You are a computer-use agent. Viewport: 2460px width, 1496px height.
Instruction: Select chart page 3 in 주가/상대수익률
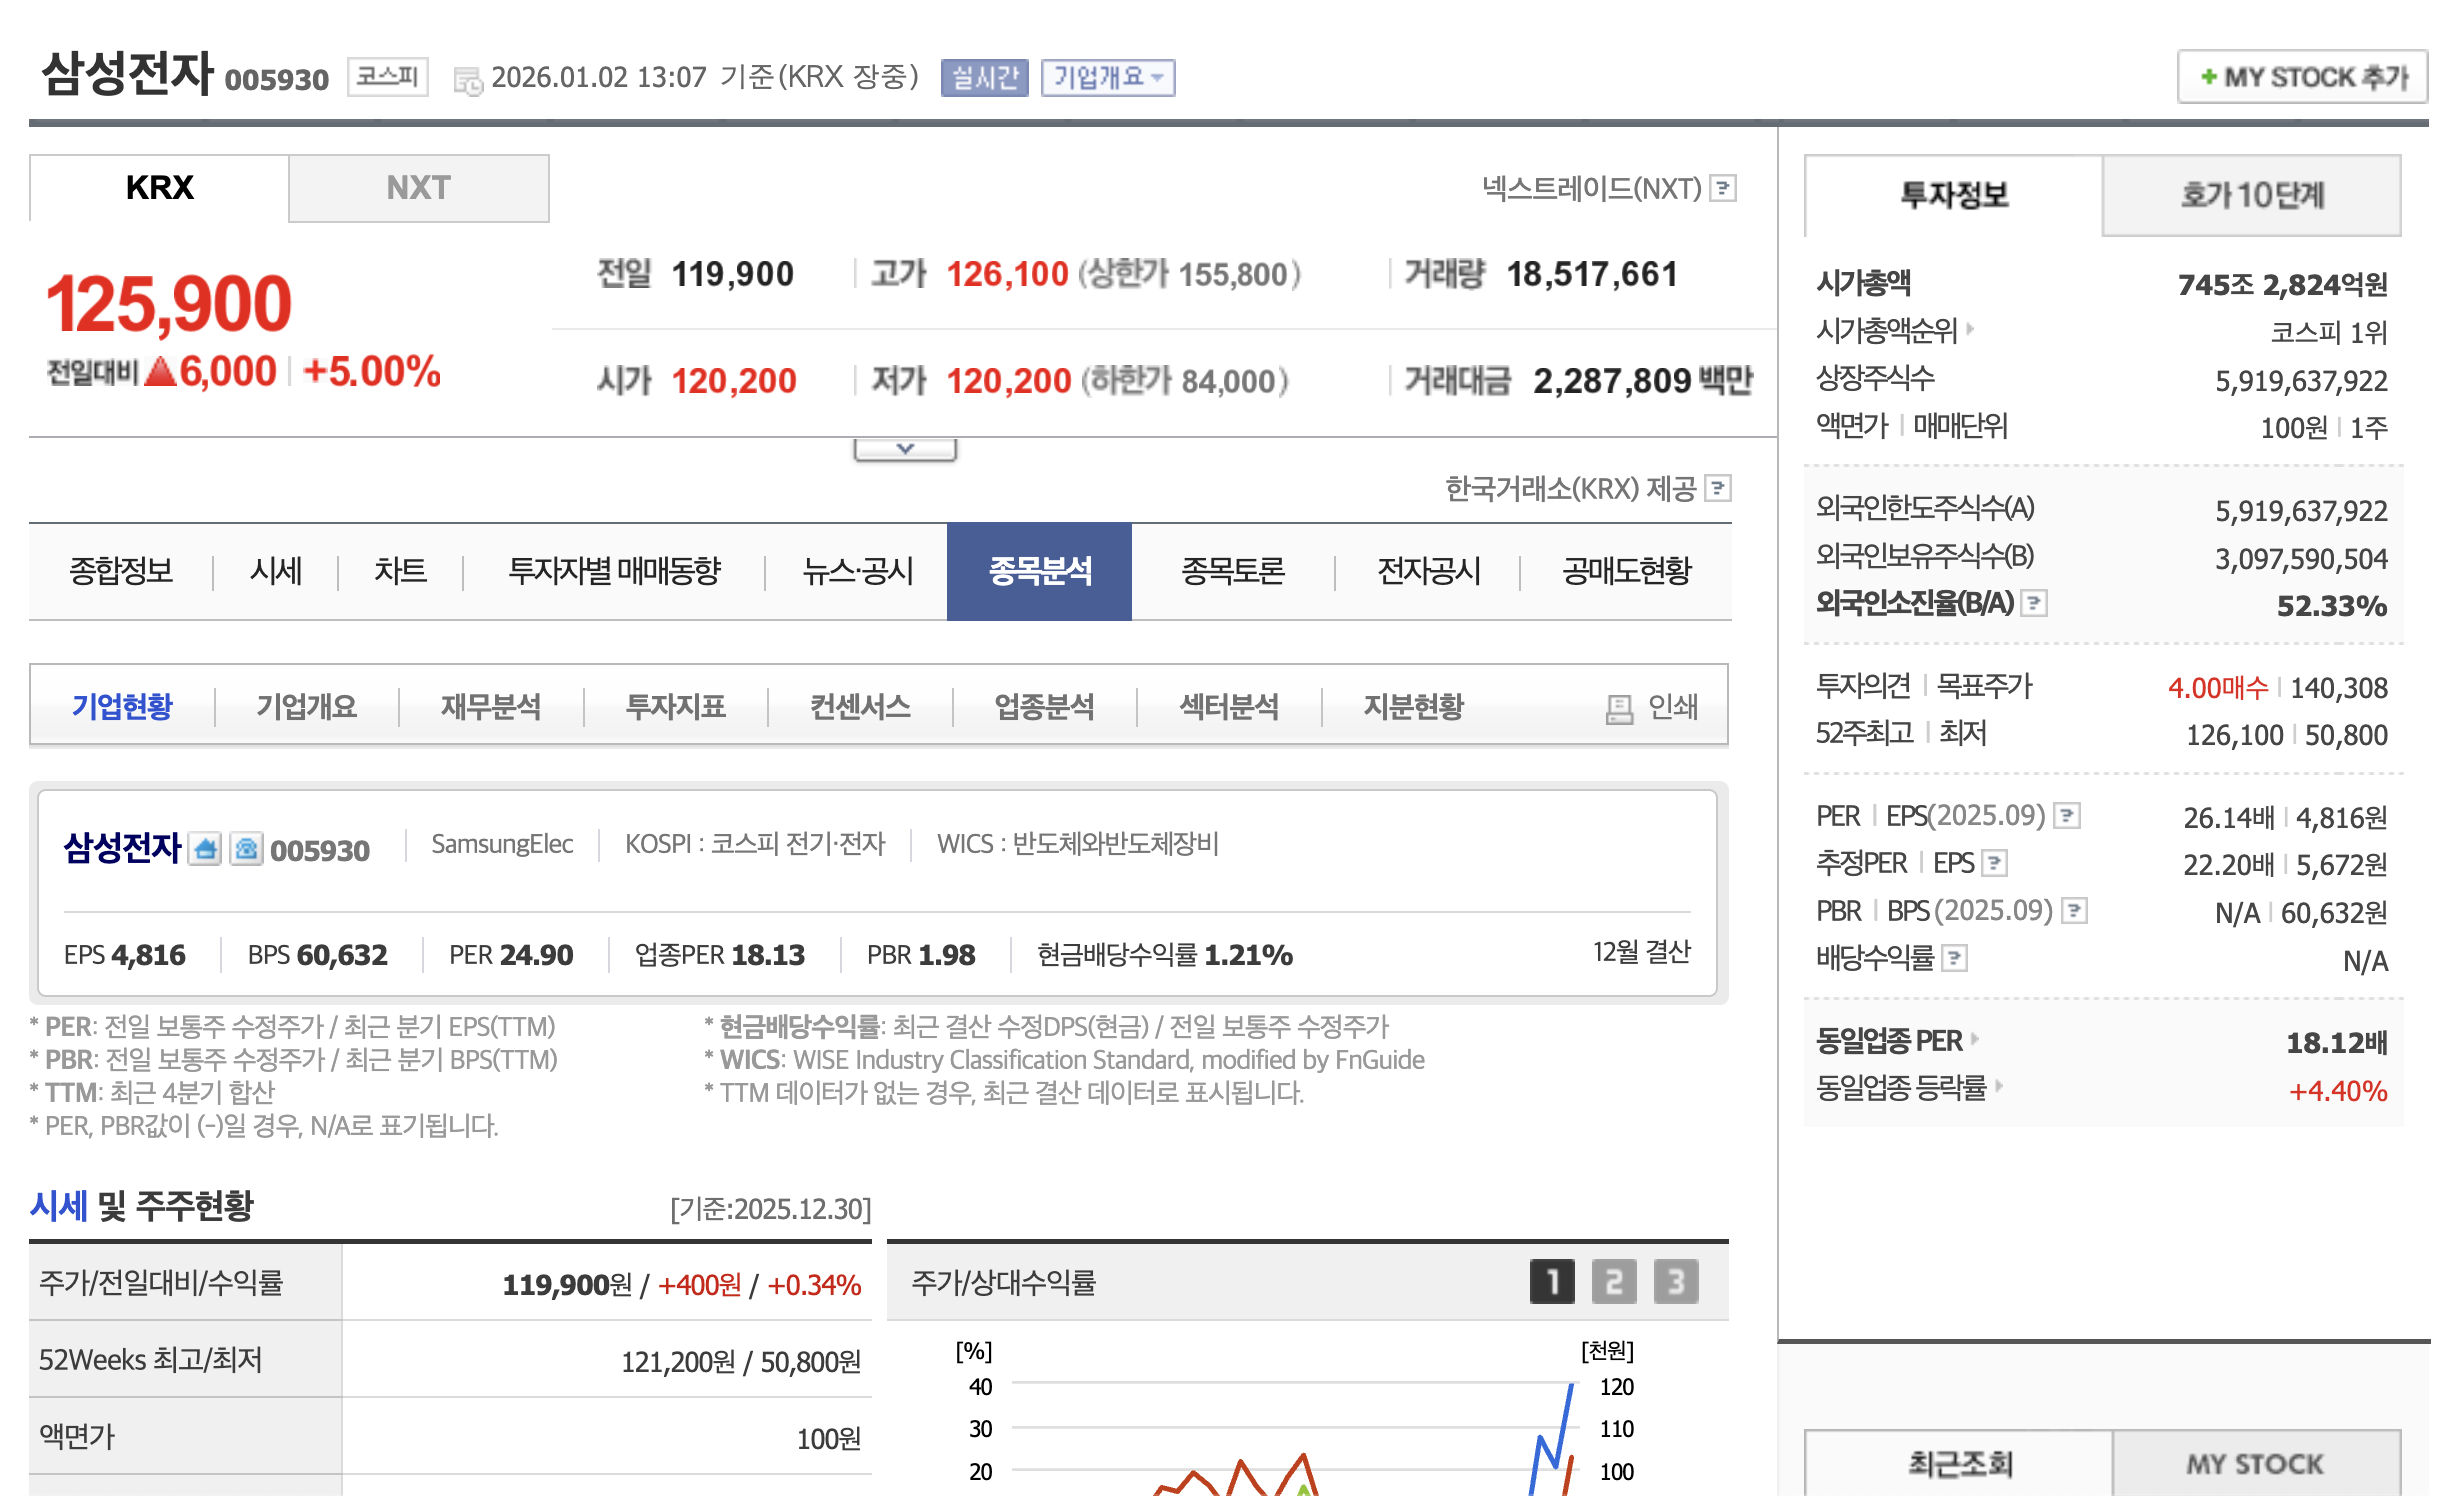point(1676,1283)
